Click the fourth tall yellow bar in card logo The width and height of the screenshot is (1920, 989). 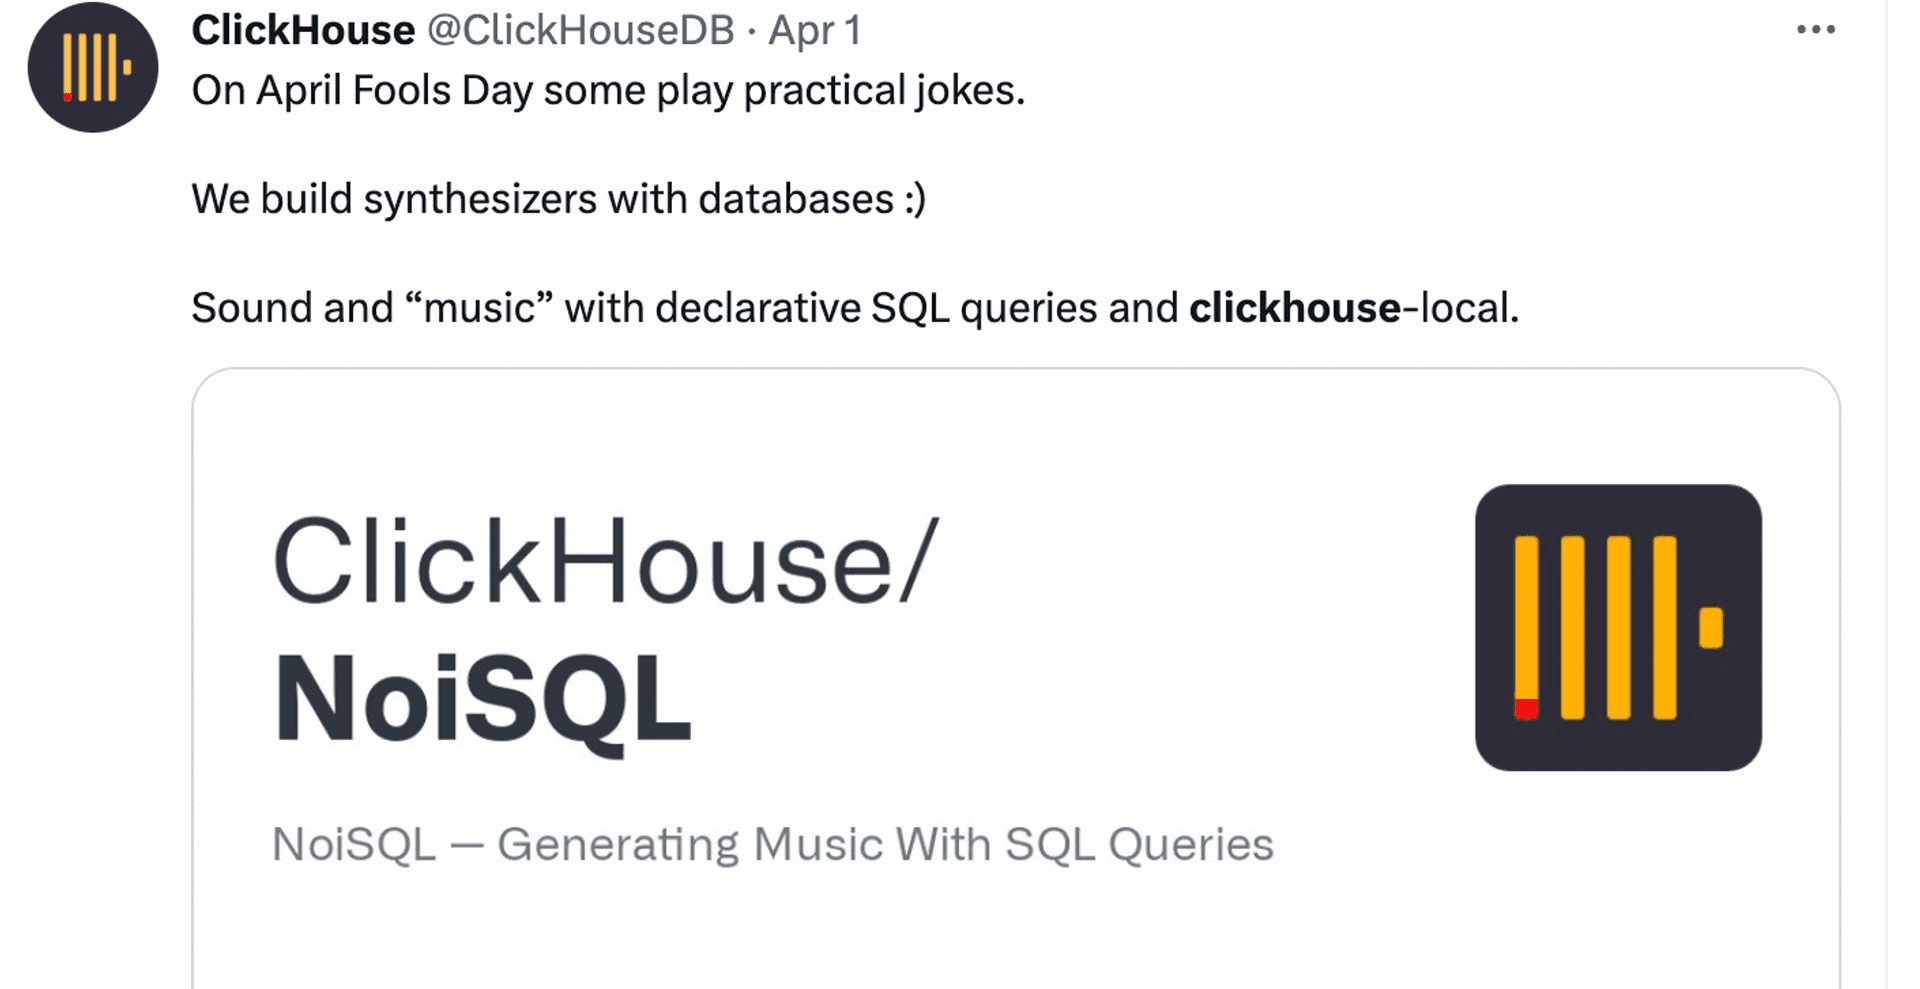pyautogui.click(x=1665, y=627)
